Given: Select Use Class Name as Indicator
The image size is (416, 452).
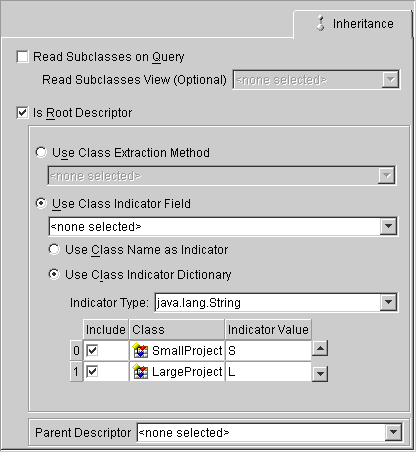Looking at the screenshot, I should pyautogui.click(x=54, y=249).
